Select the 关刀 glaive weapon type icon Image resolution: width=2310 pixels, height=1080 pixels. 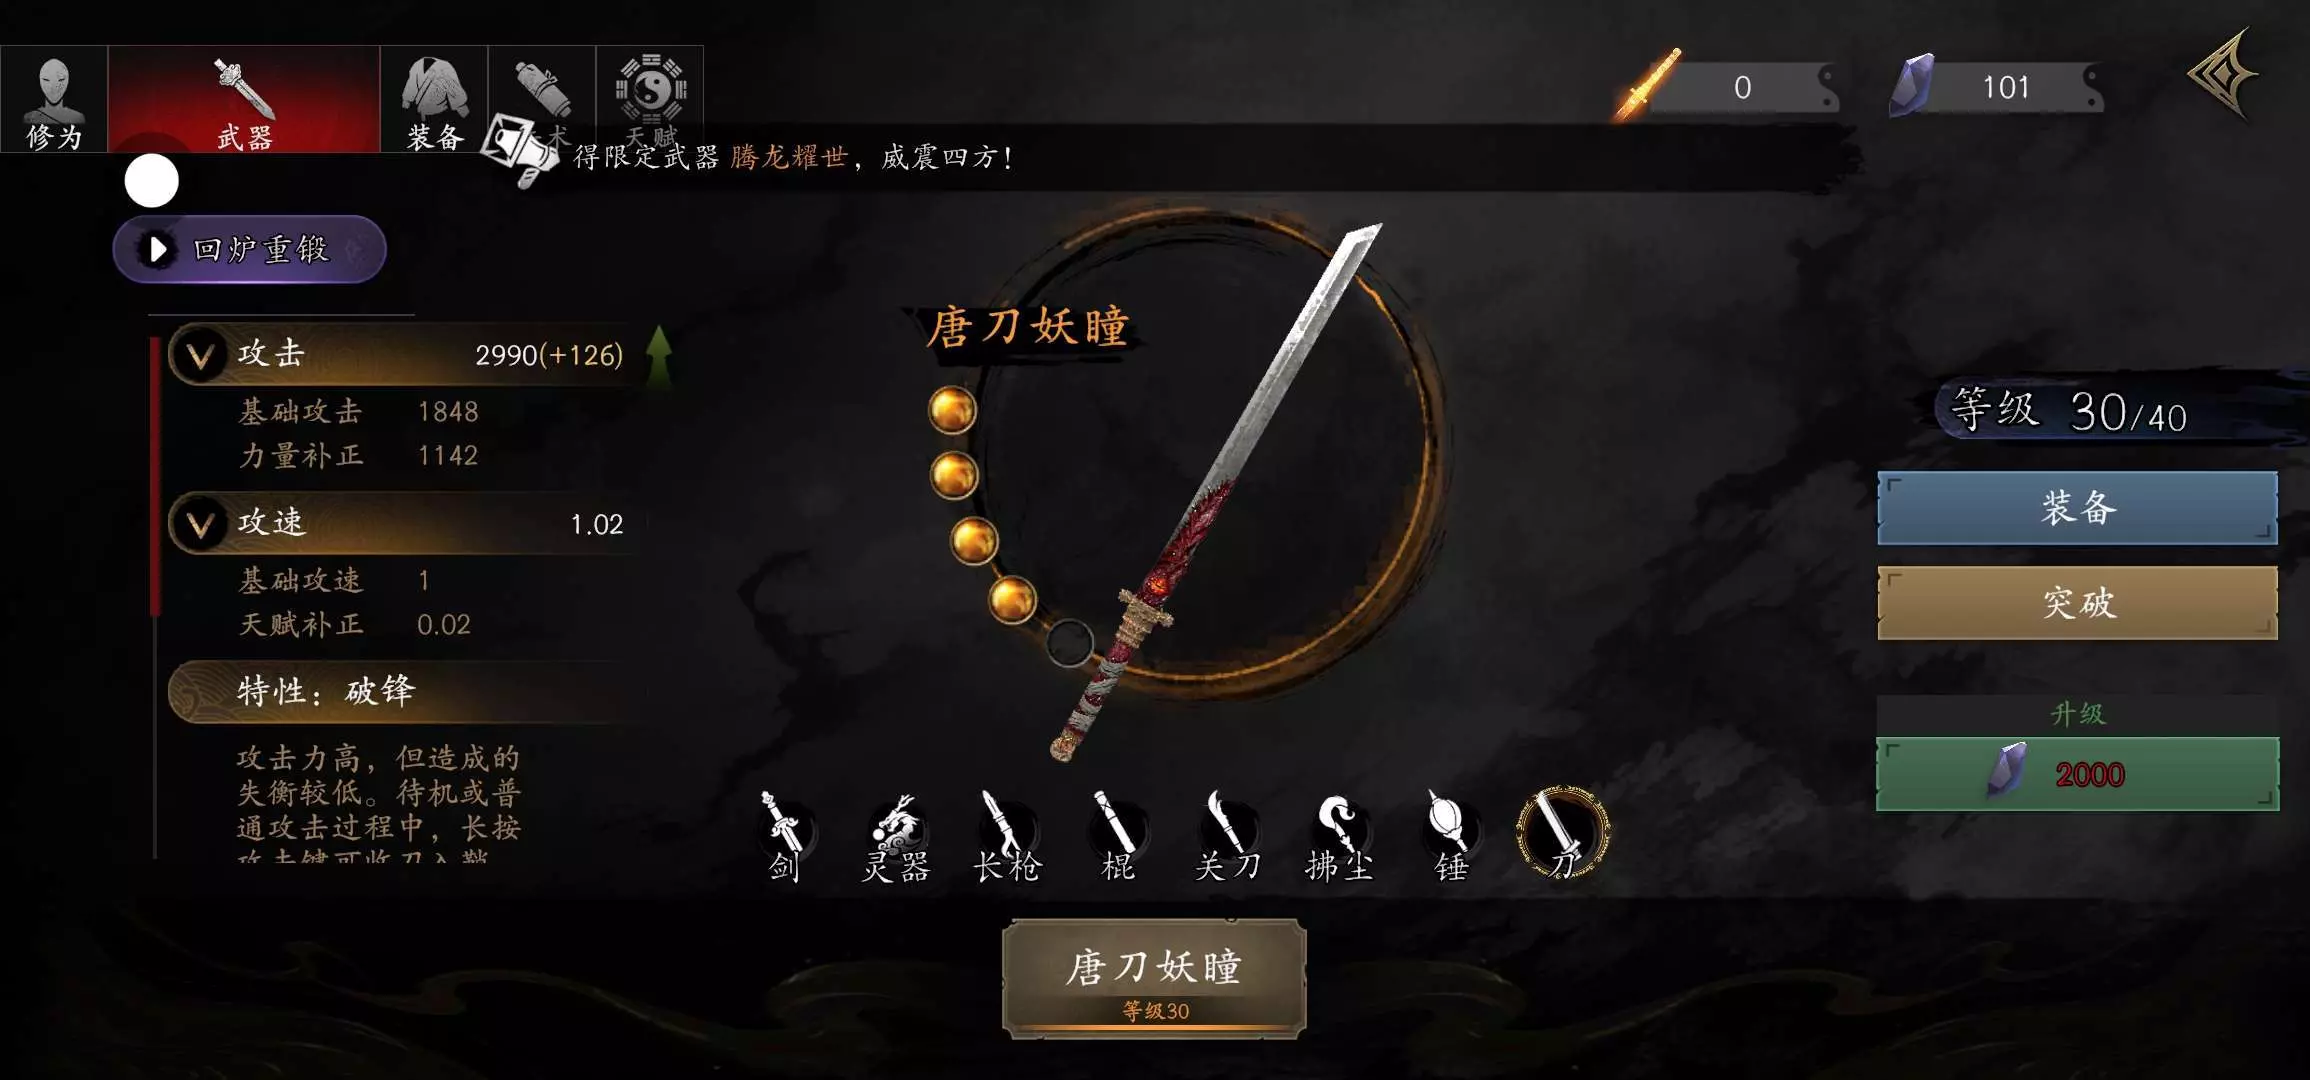(1228, 836)
